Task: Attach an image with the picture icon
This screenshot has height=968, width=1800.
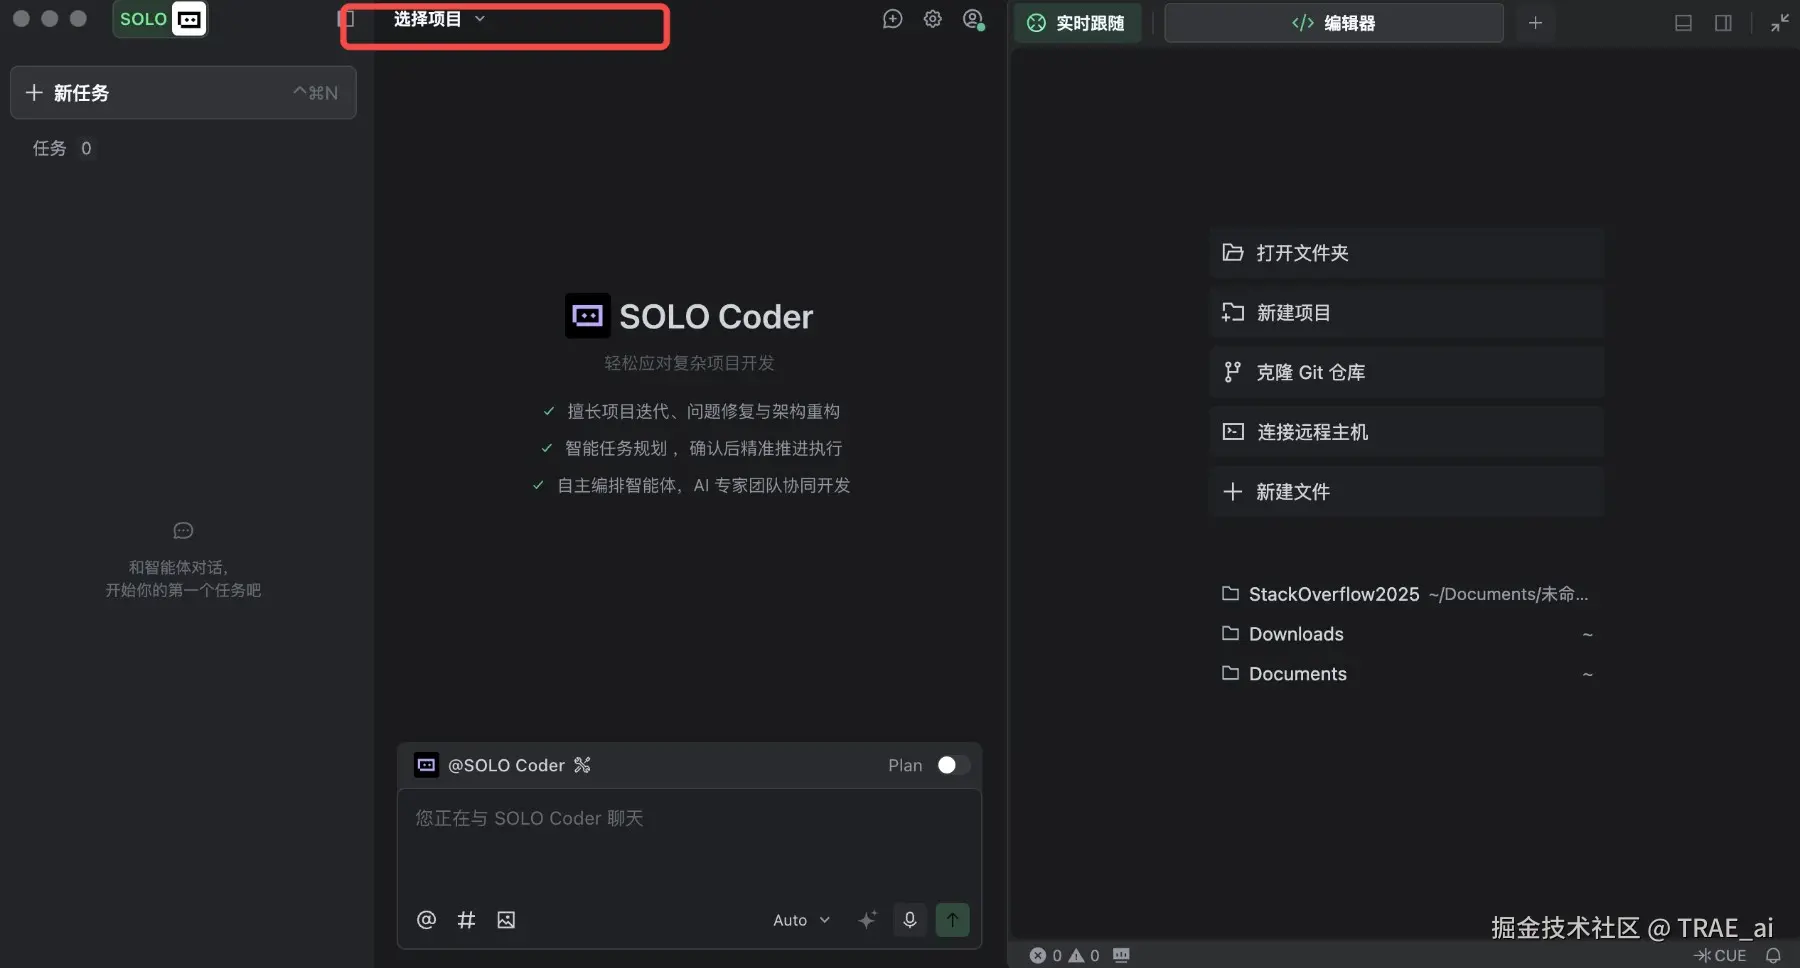Action: (506, 920)
